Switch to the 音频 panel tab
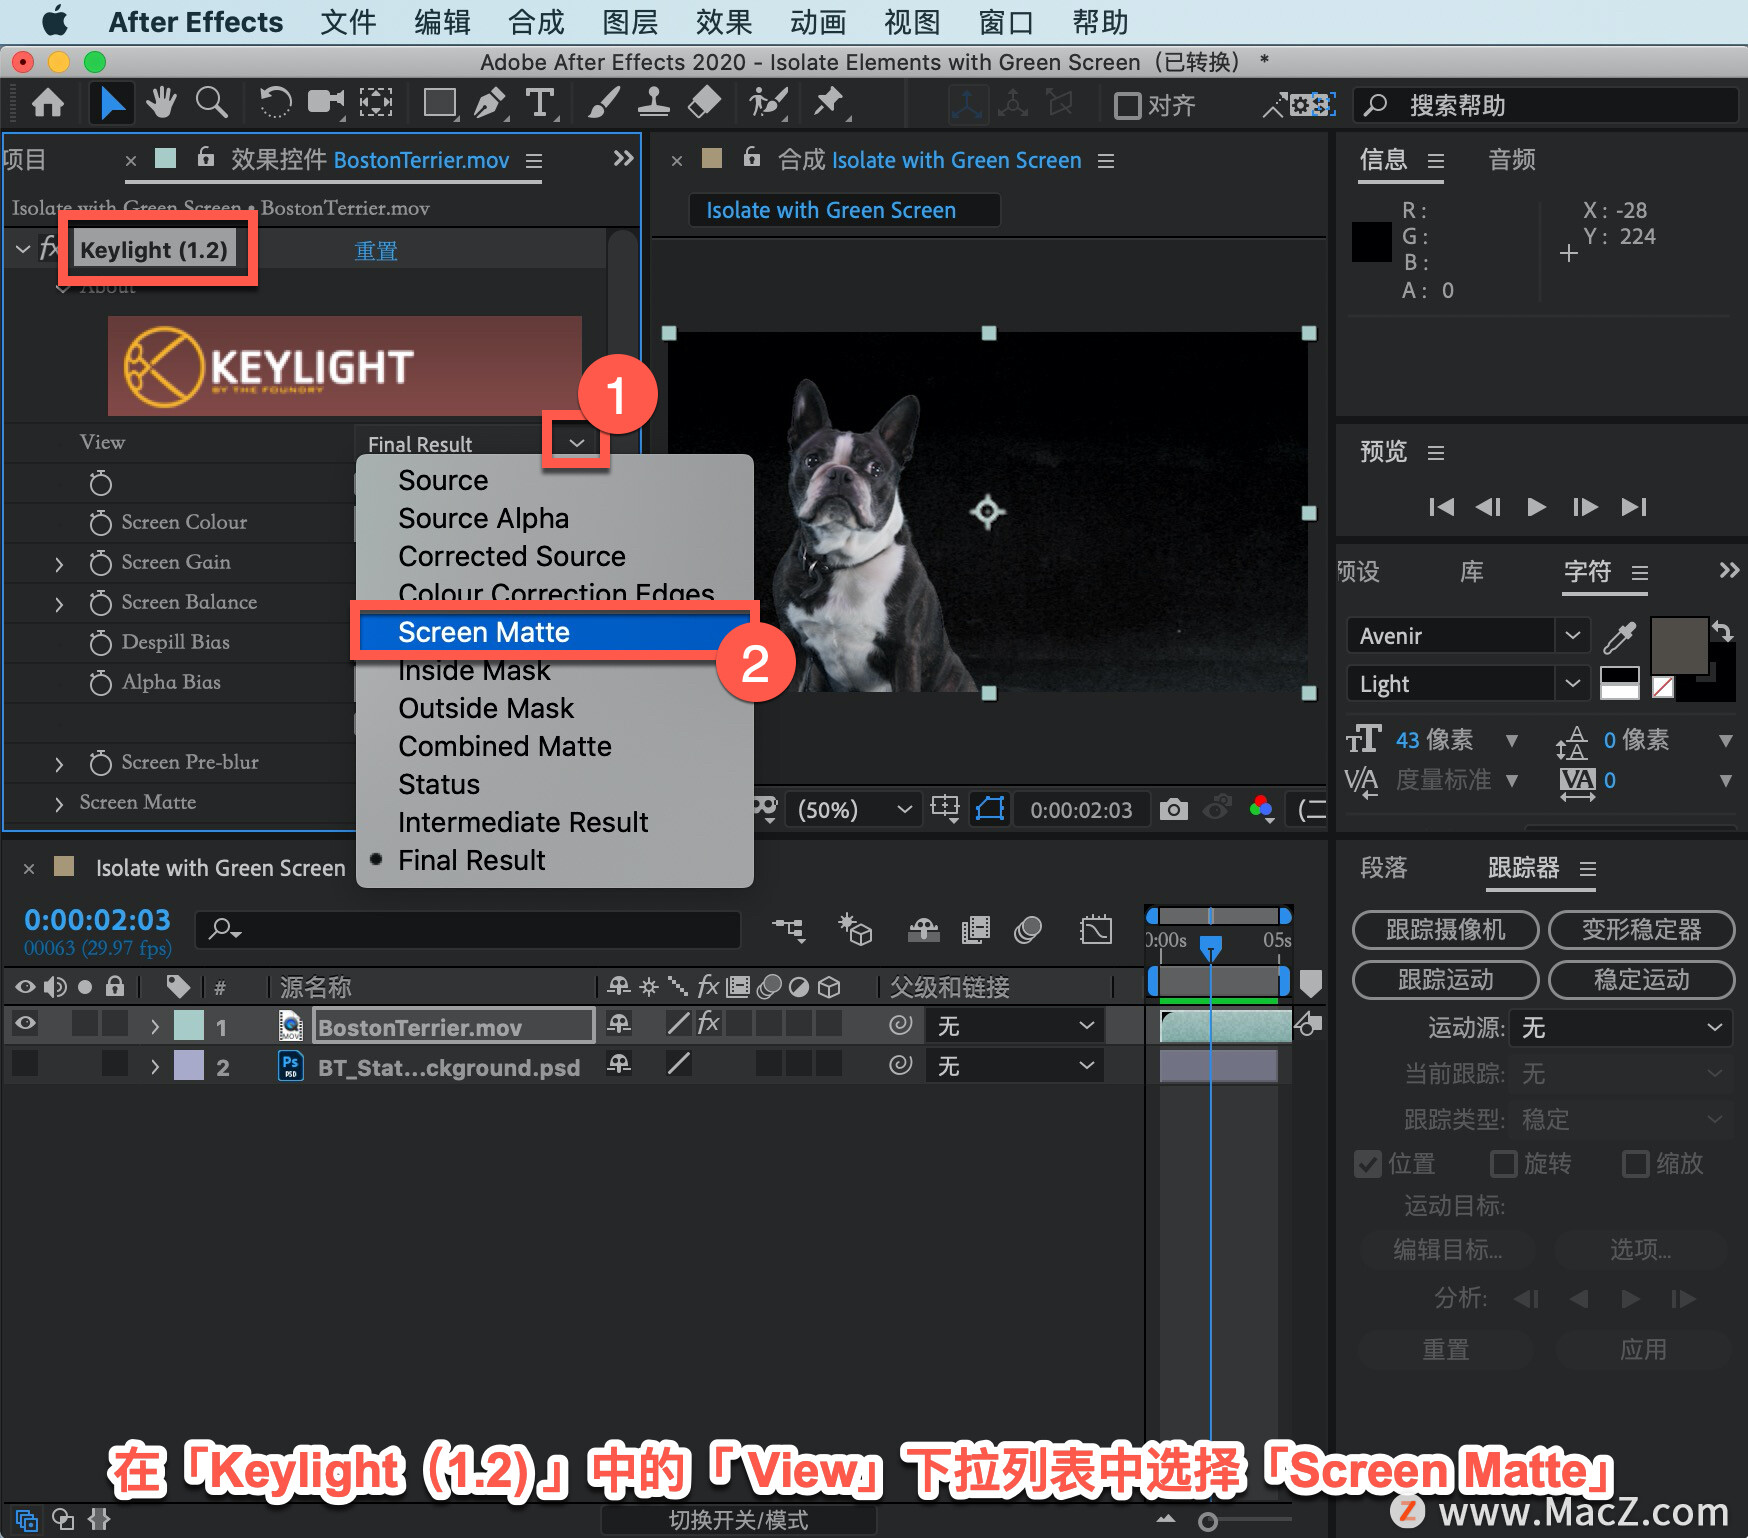Viewport: 1748px width, 1538px height. [1512, 160]
